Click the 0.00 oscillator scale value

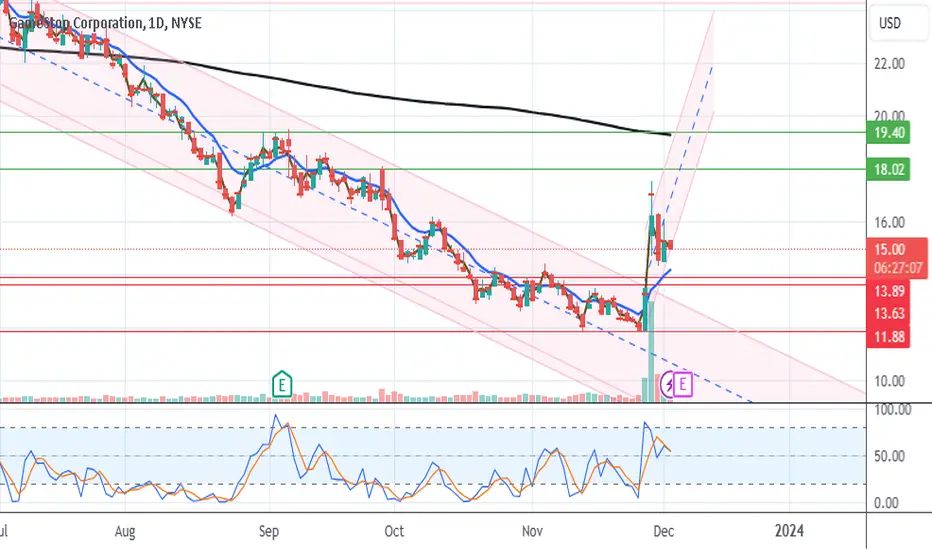pos(886,503)
